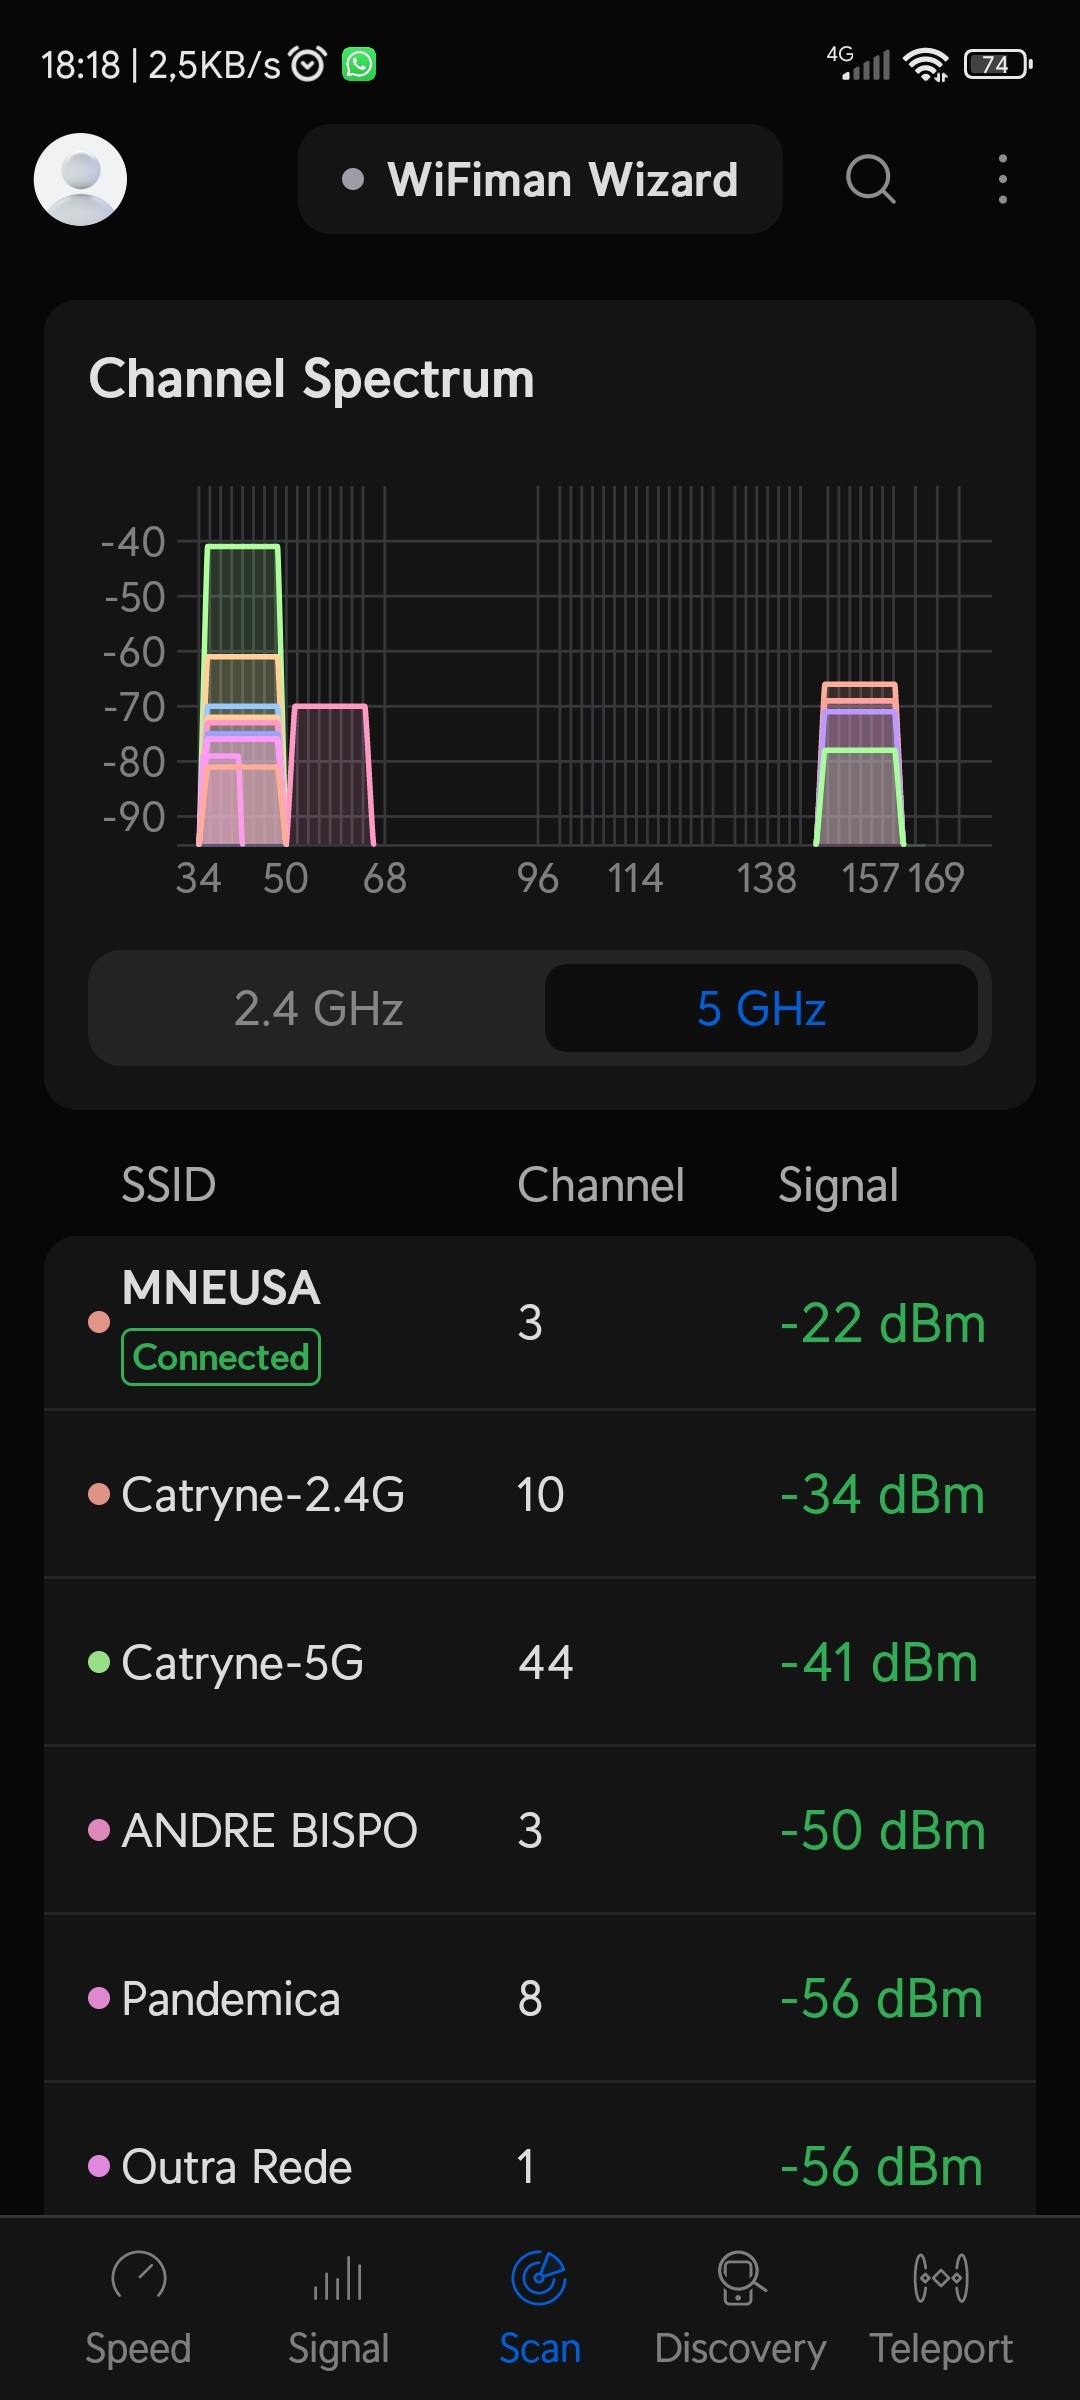Image resolution: width=1080 pixels, height=2400 pixels.
Task: Open the search magnifier icon
Action: coord(870,180)
